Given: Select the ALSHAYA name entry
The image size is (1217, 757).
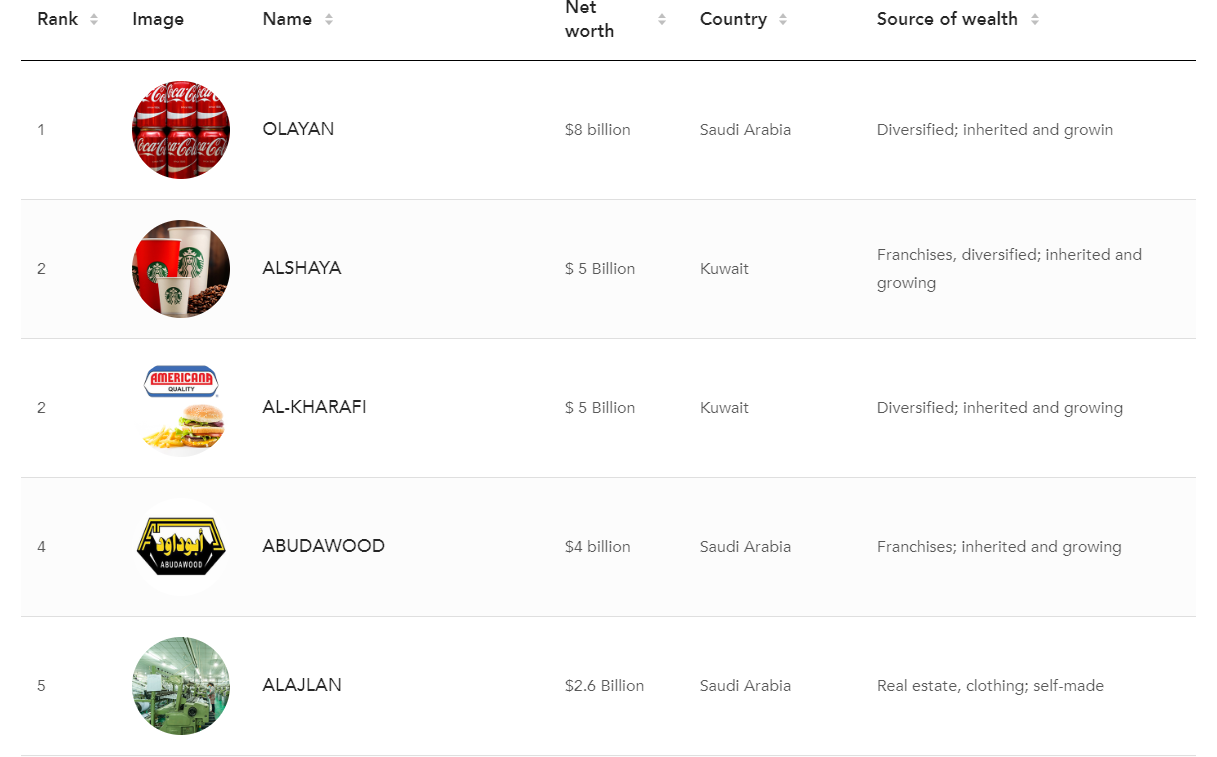Looking at the screenshot, I should [302, 268].
